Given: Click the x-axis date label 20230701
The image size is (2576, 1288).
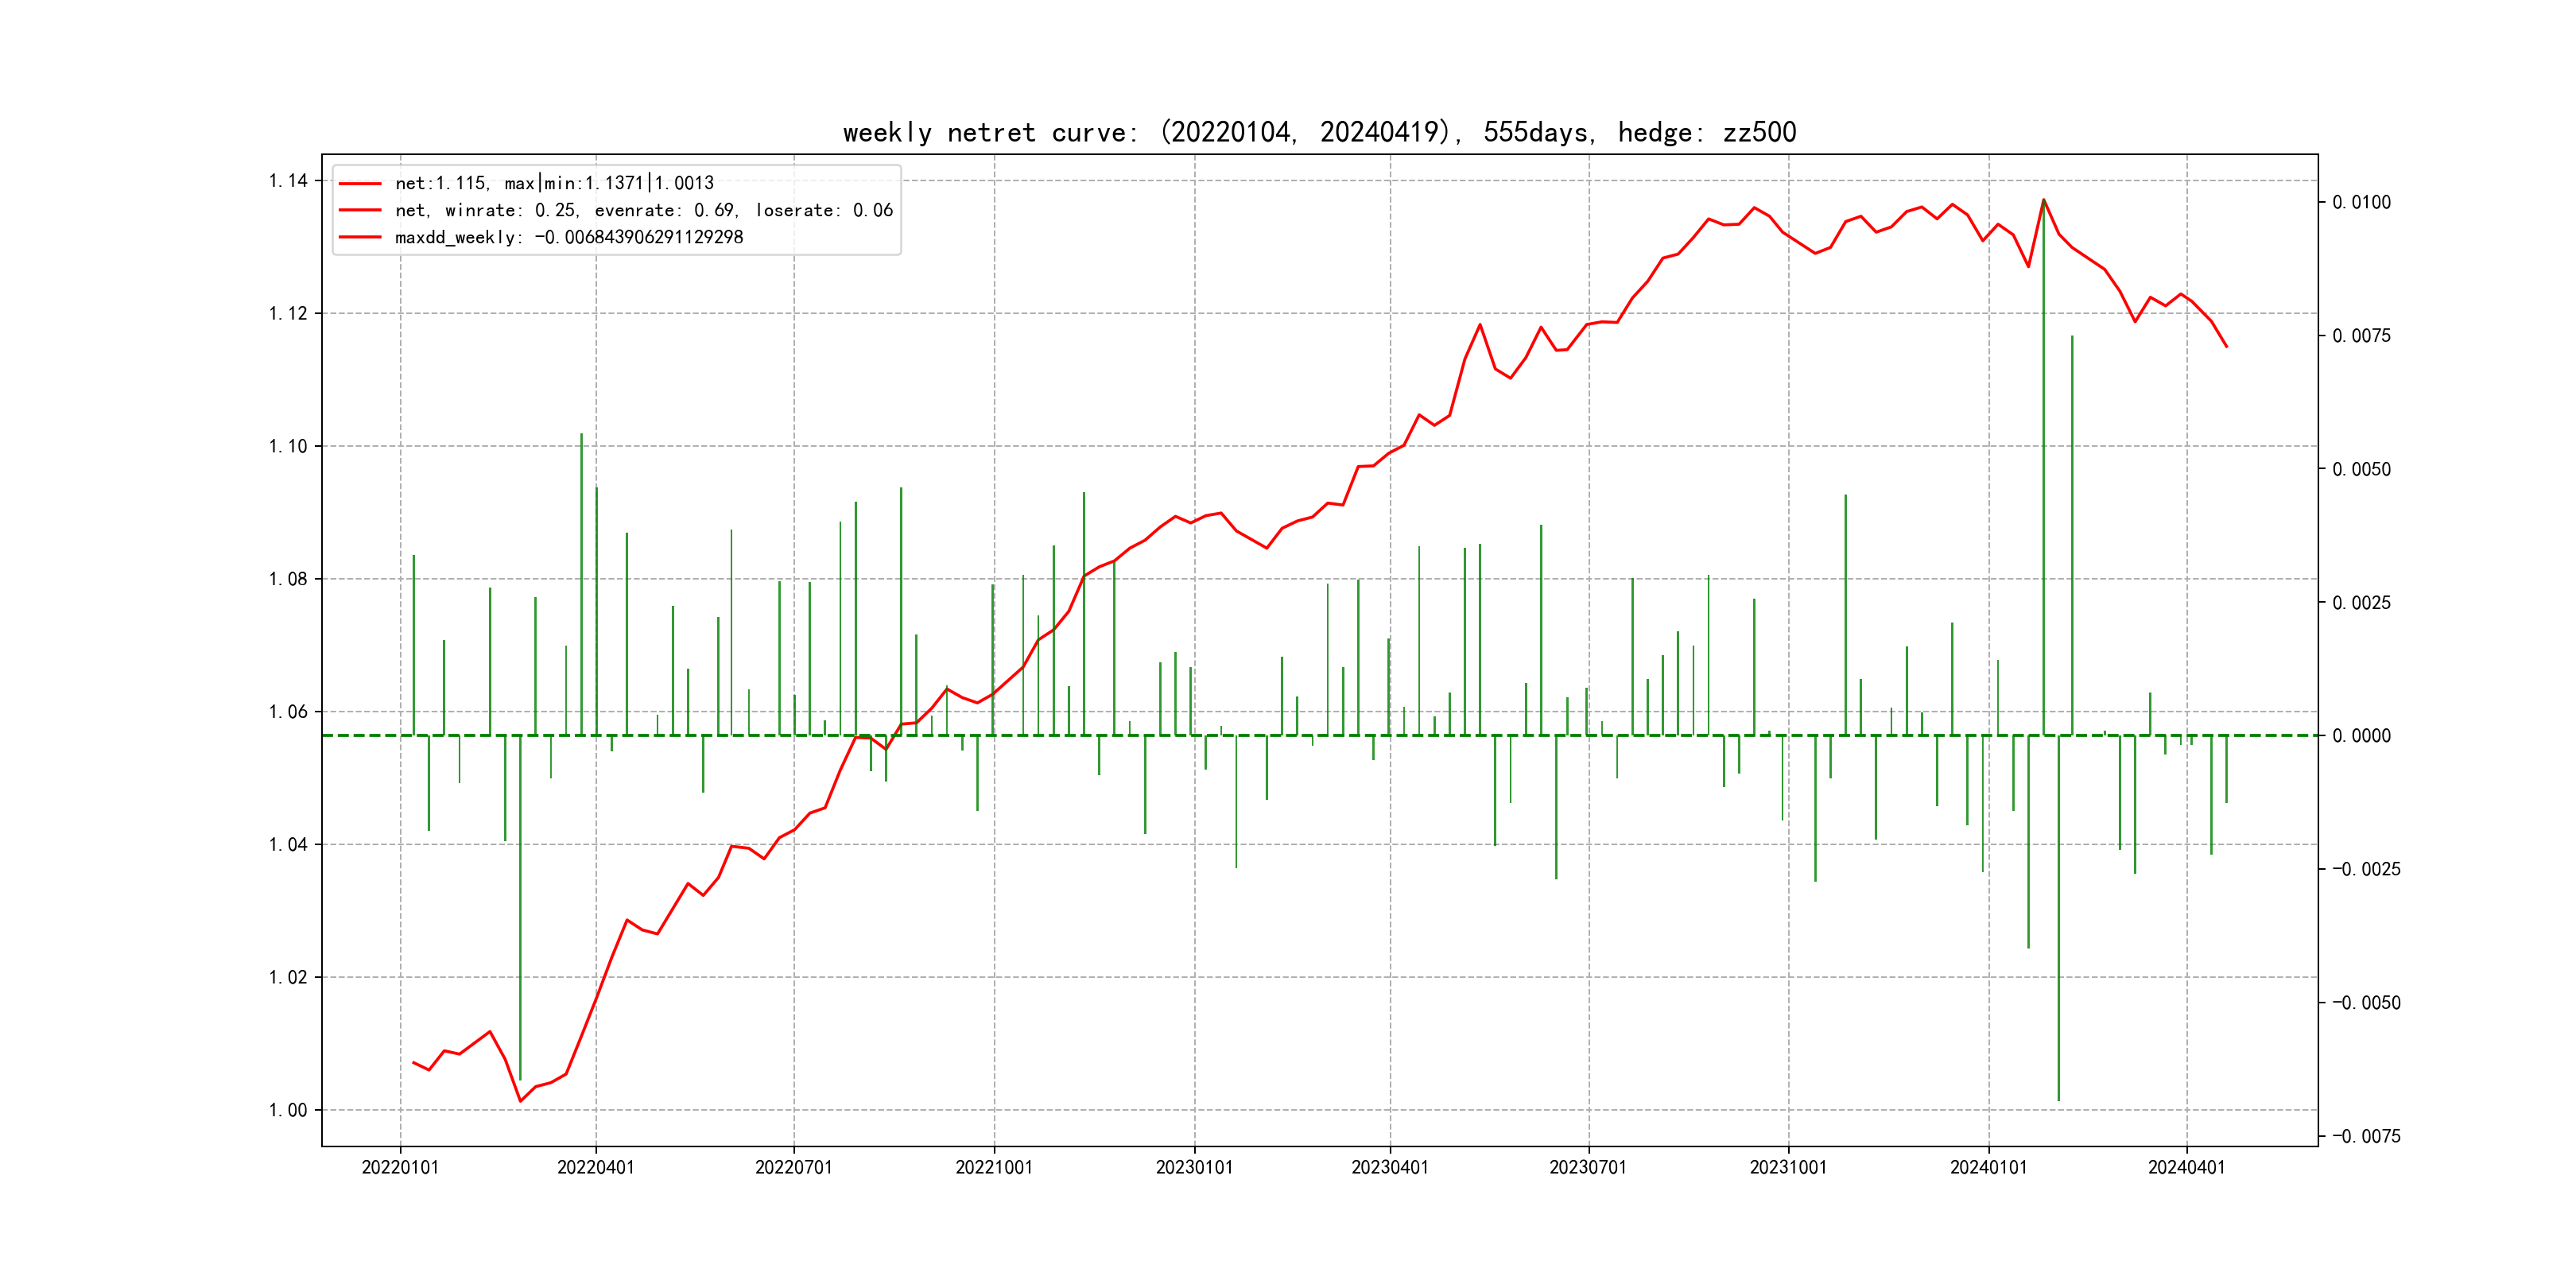Looking at the screenshot, I should pyautogui.click(x=1588, y=1167).
